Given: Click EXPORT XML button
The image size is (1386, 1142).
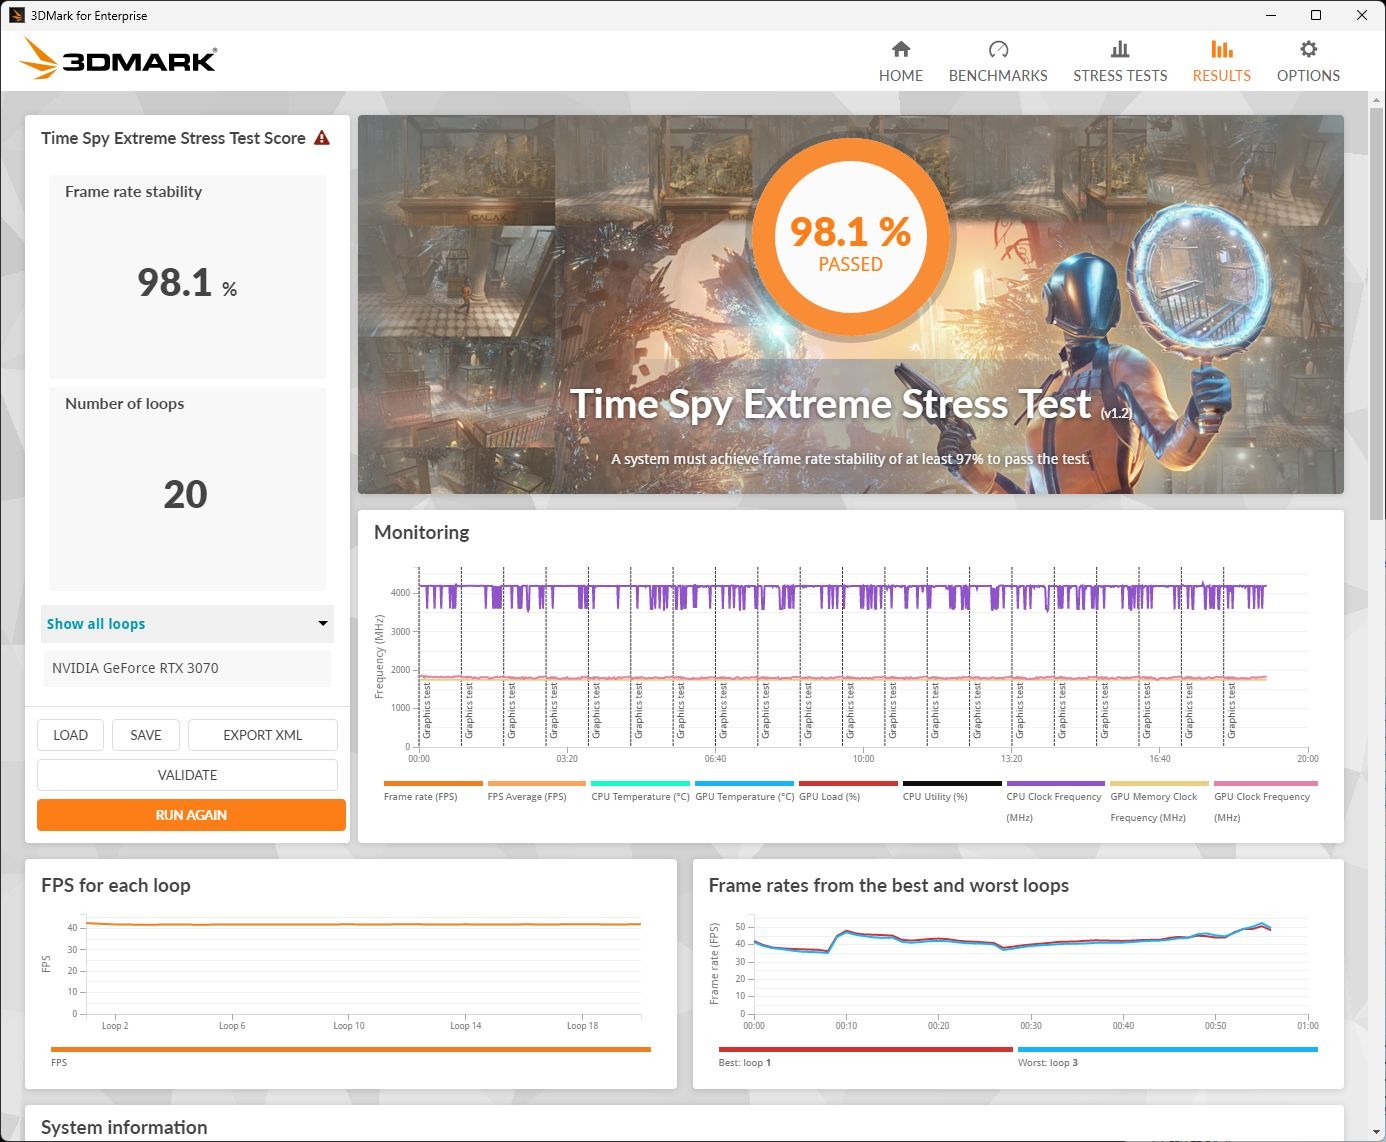Looking at the screenshot, I should click(262, 735).
